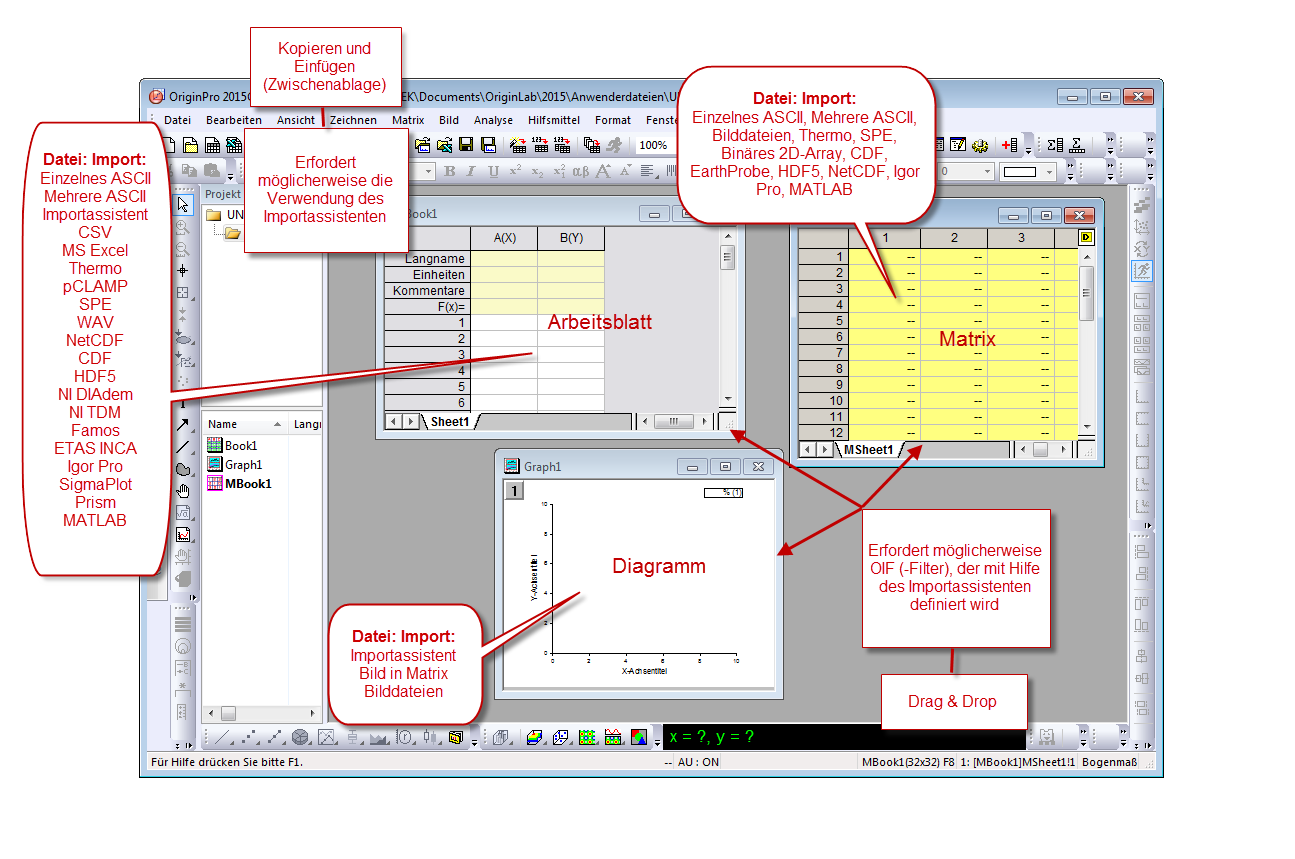Image resolution: width=1295 pixels, height=859 pixels.
Task: Click layer 1 button in Graph1 window
Action: pos(512,490)
